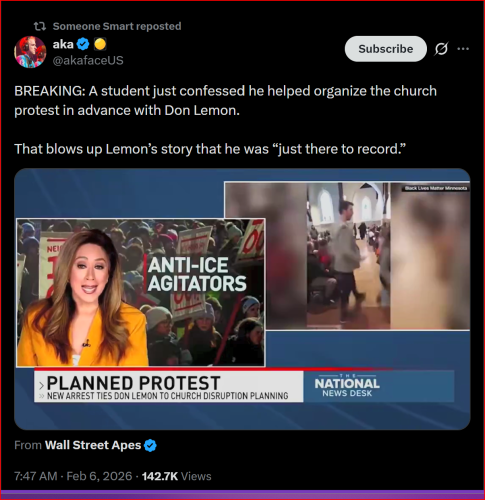Play the embedded news video
The width and height of the screenshot is (485, 500).
242,299
